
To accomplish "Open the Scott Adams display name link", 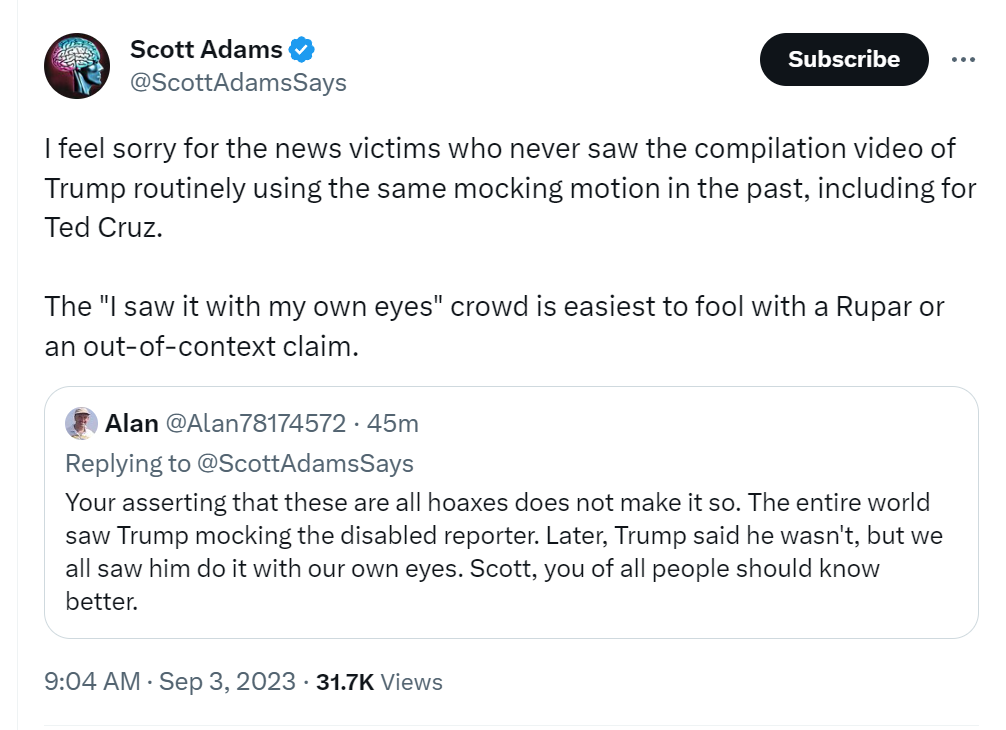I will 206,49.
